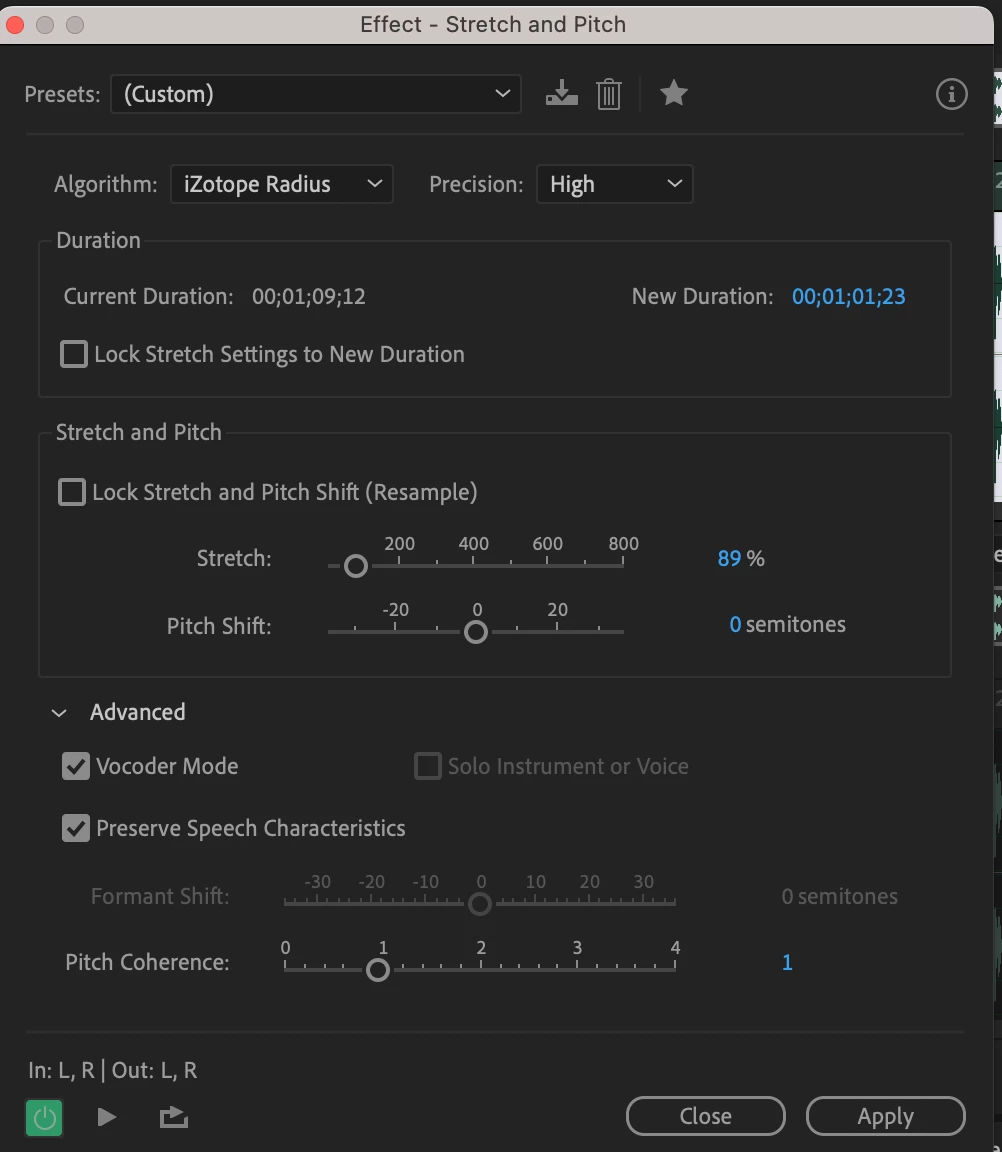1002x1152 pixels.
Task: Enable Lock Stretch Settings to New Duration
Action: (74, 354)
